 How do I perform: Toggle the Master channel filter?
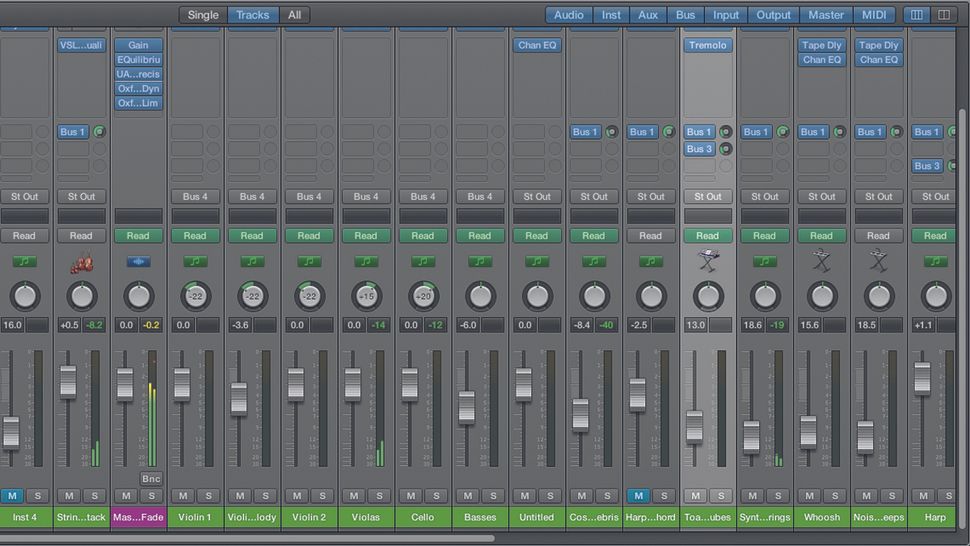tap(826, 15)
